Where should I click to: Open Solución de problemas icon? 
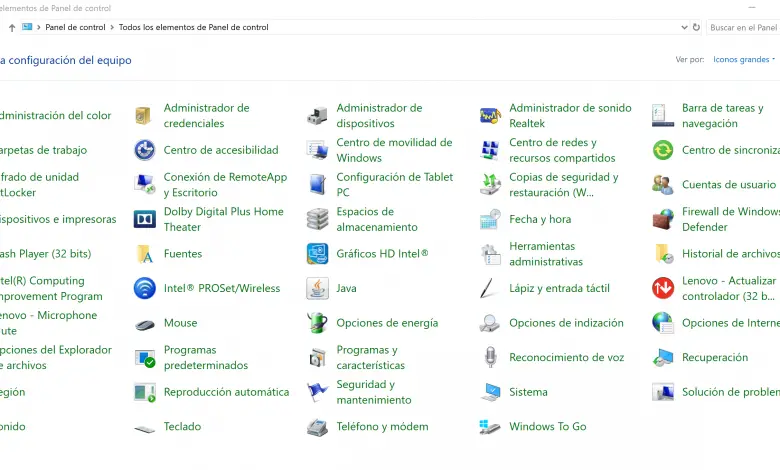663,392
